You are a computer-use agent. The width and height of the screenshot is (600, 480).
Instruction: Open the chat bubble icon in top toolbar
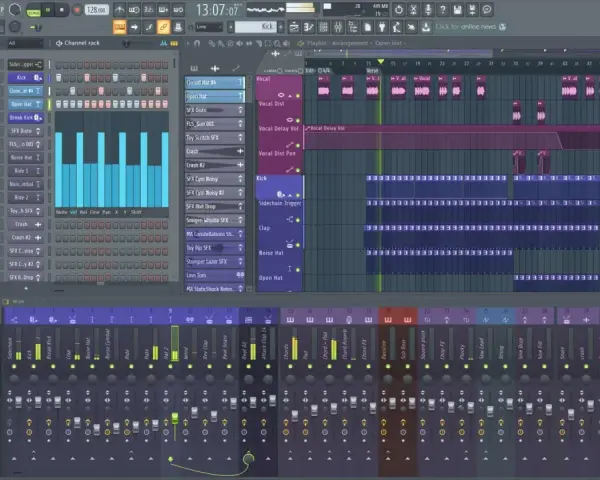point(487,10)
